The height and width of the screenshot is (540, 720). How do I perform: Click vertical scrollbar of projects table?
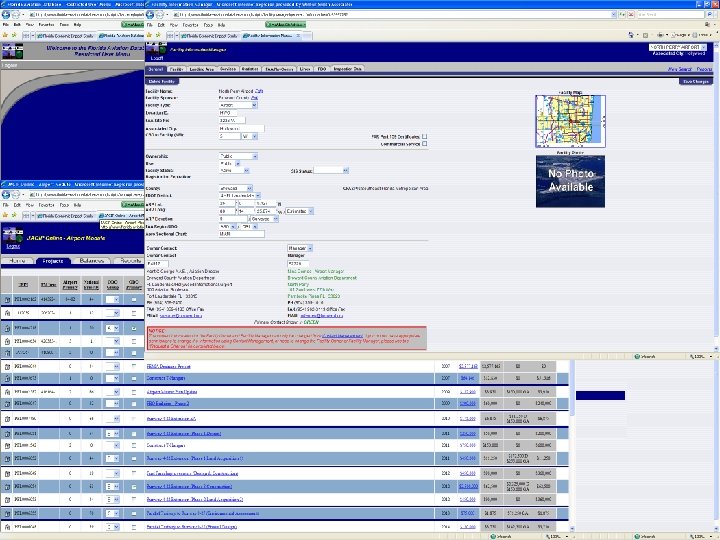click(x=572, y=445)
